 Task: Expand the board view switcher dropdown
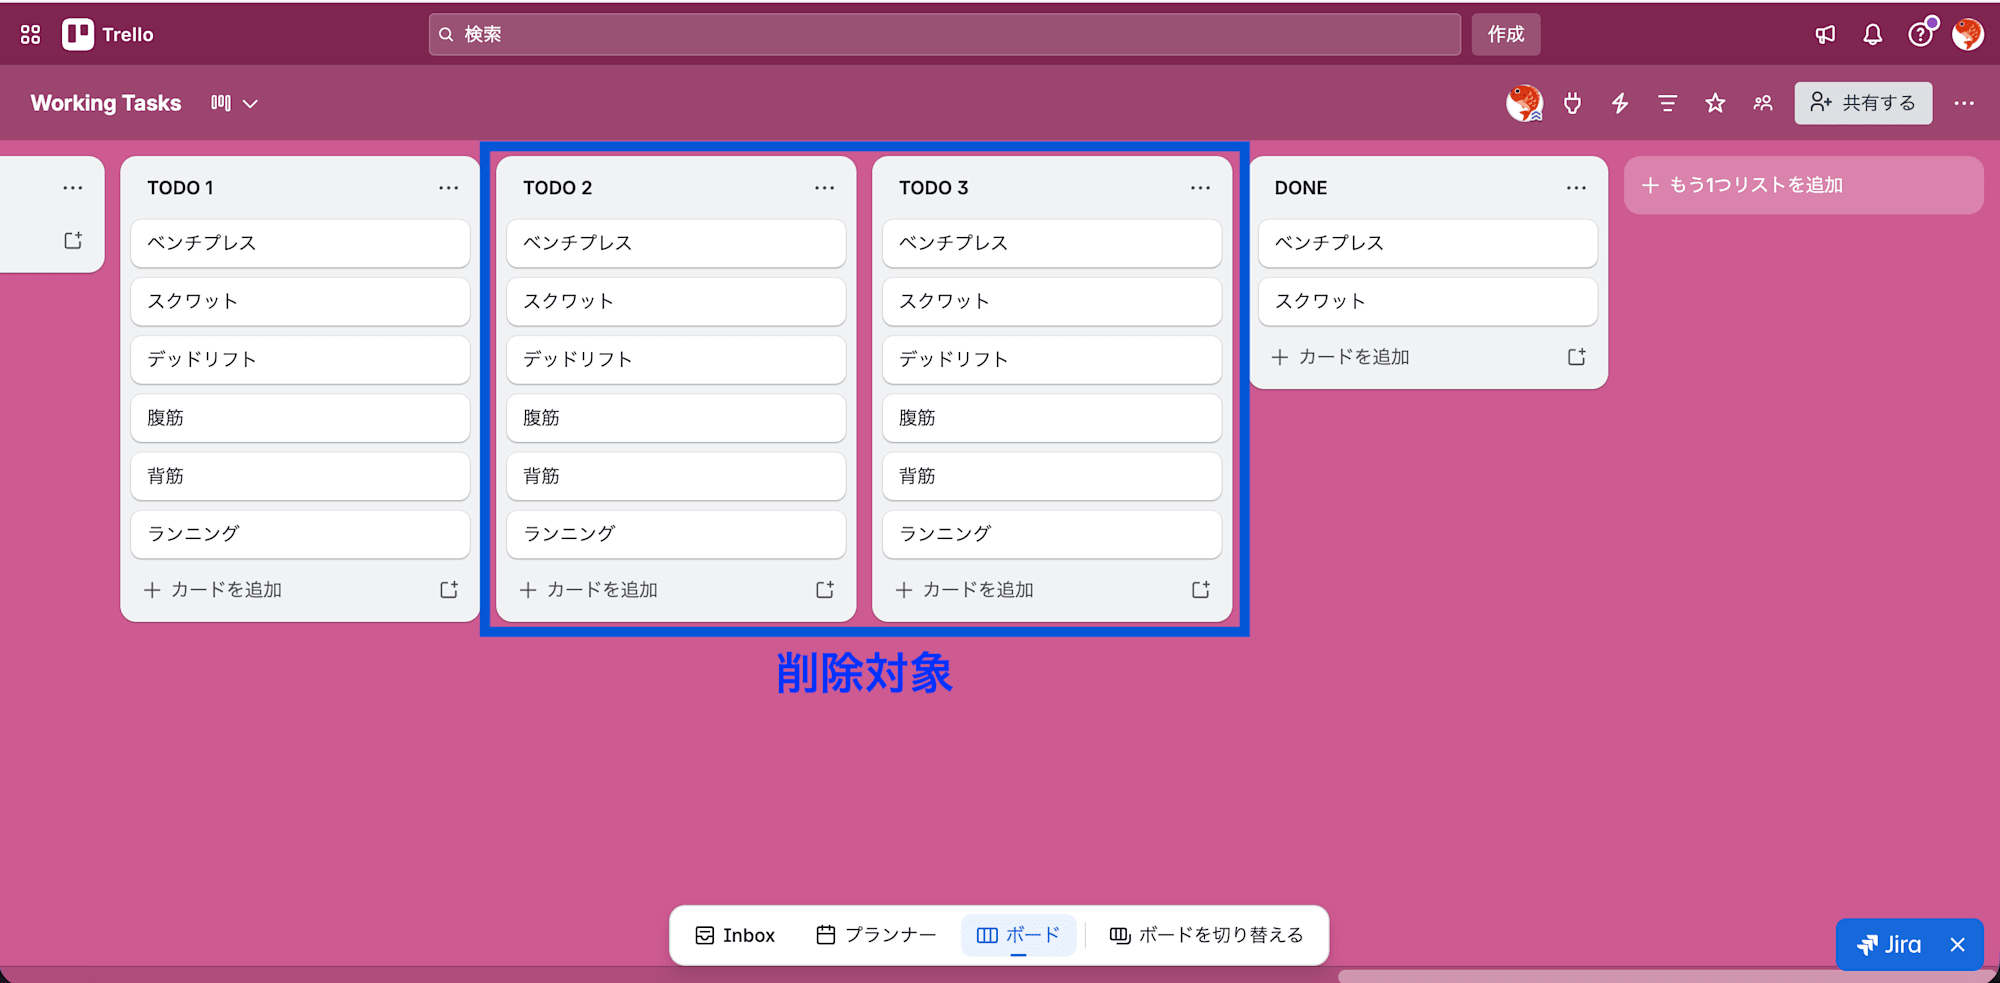235,103
